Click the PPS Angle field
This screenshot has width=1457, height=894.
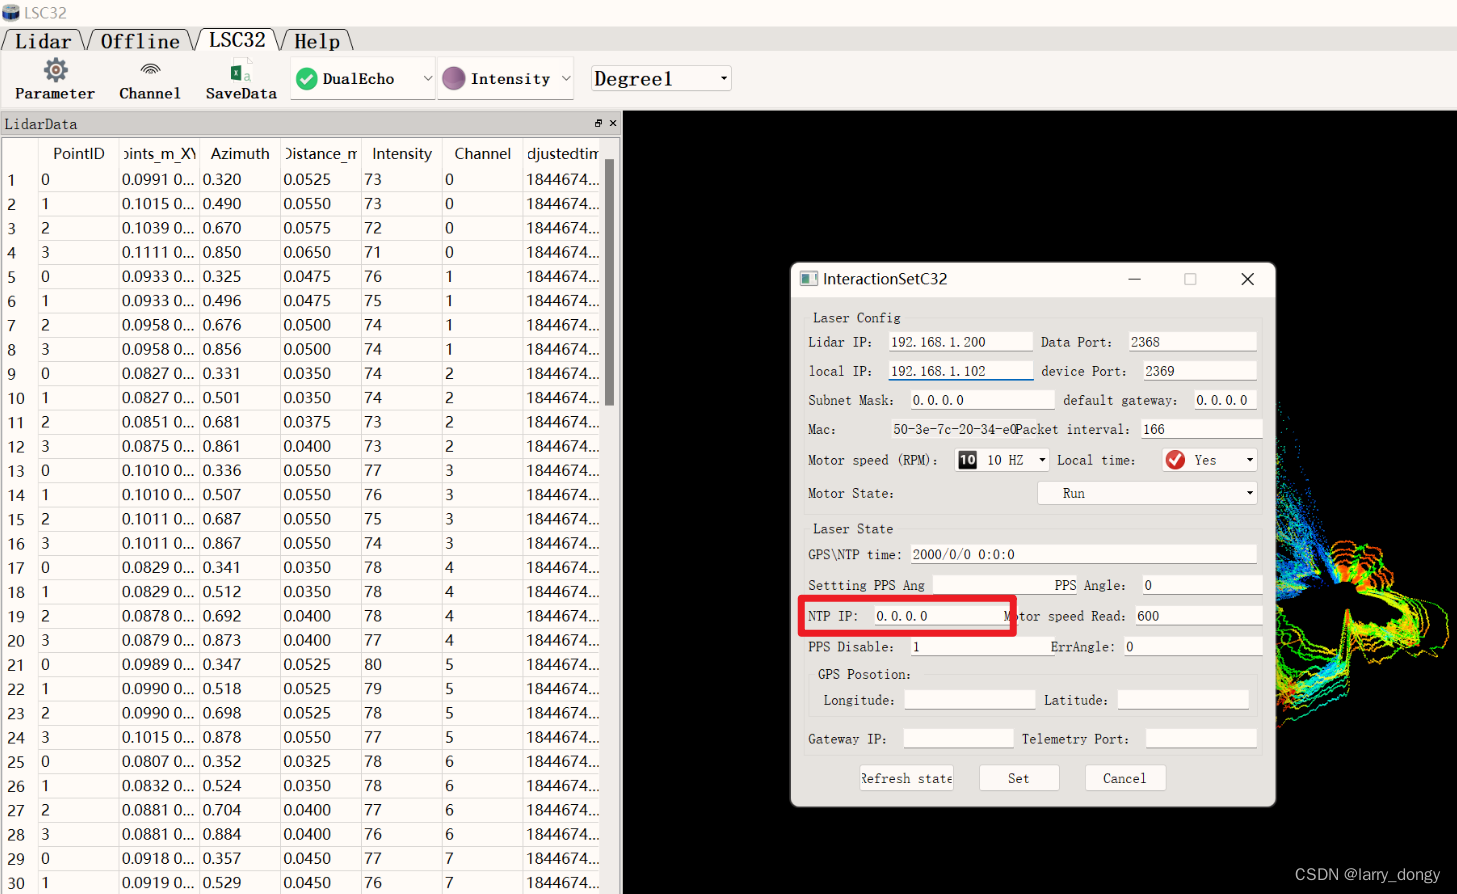[x=1202, y=585]
